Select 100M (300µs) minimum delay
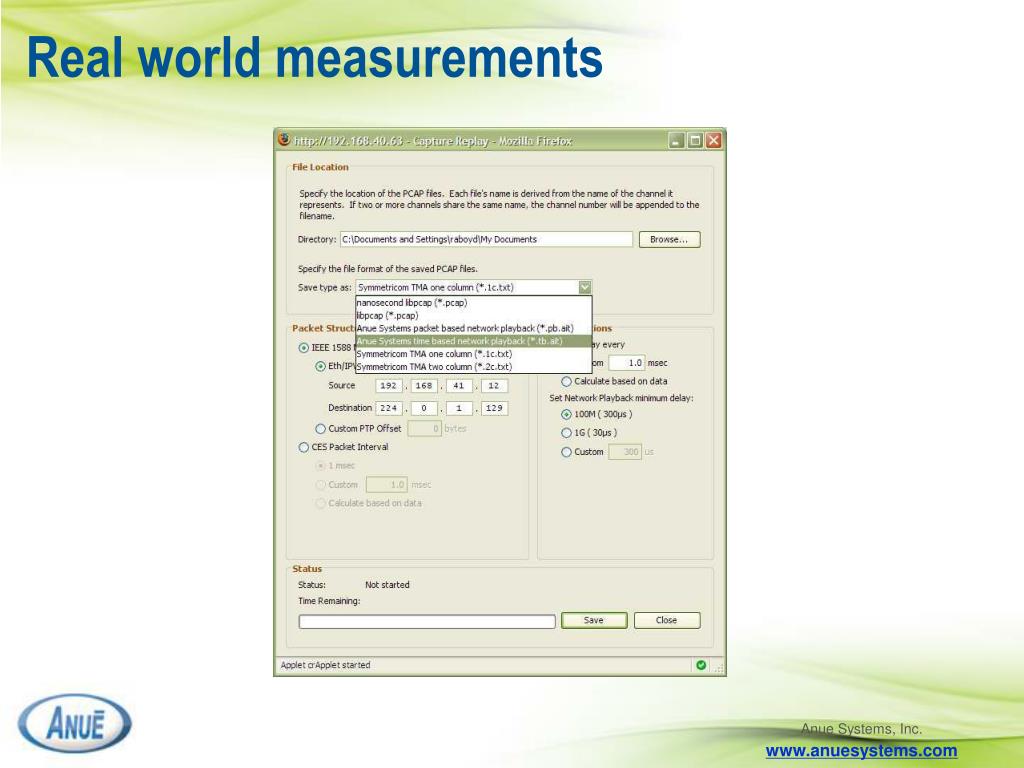 [x=566, y=415]
